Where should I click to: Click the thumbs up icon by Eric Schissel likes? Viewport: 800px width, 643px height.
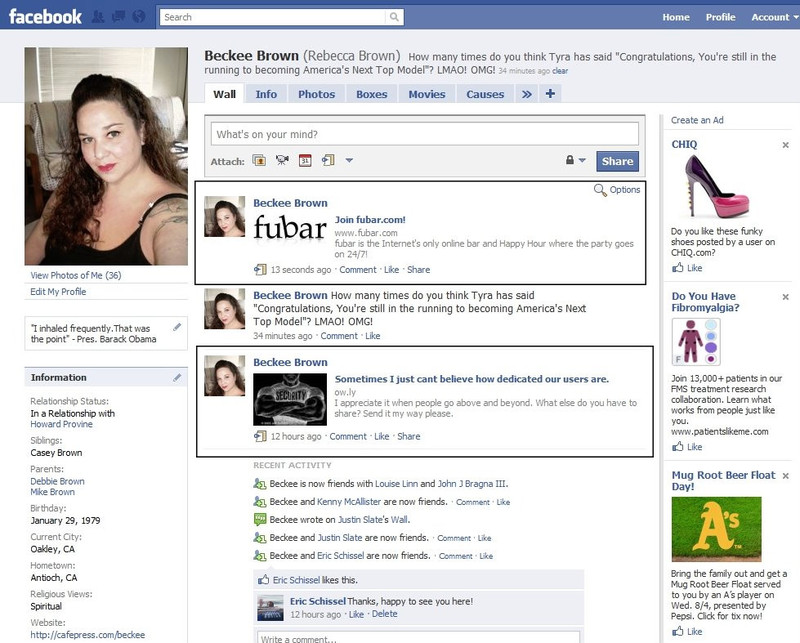(263, 580)
